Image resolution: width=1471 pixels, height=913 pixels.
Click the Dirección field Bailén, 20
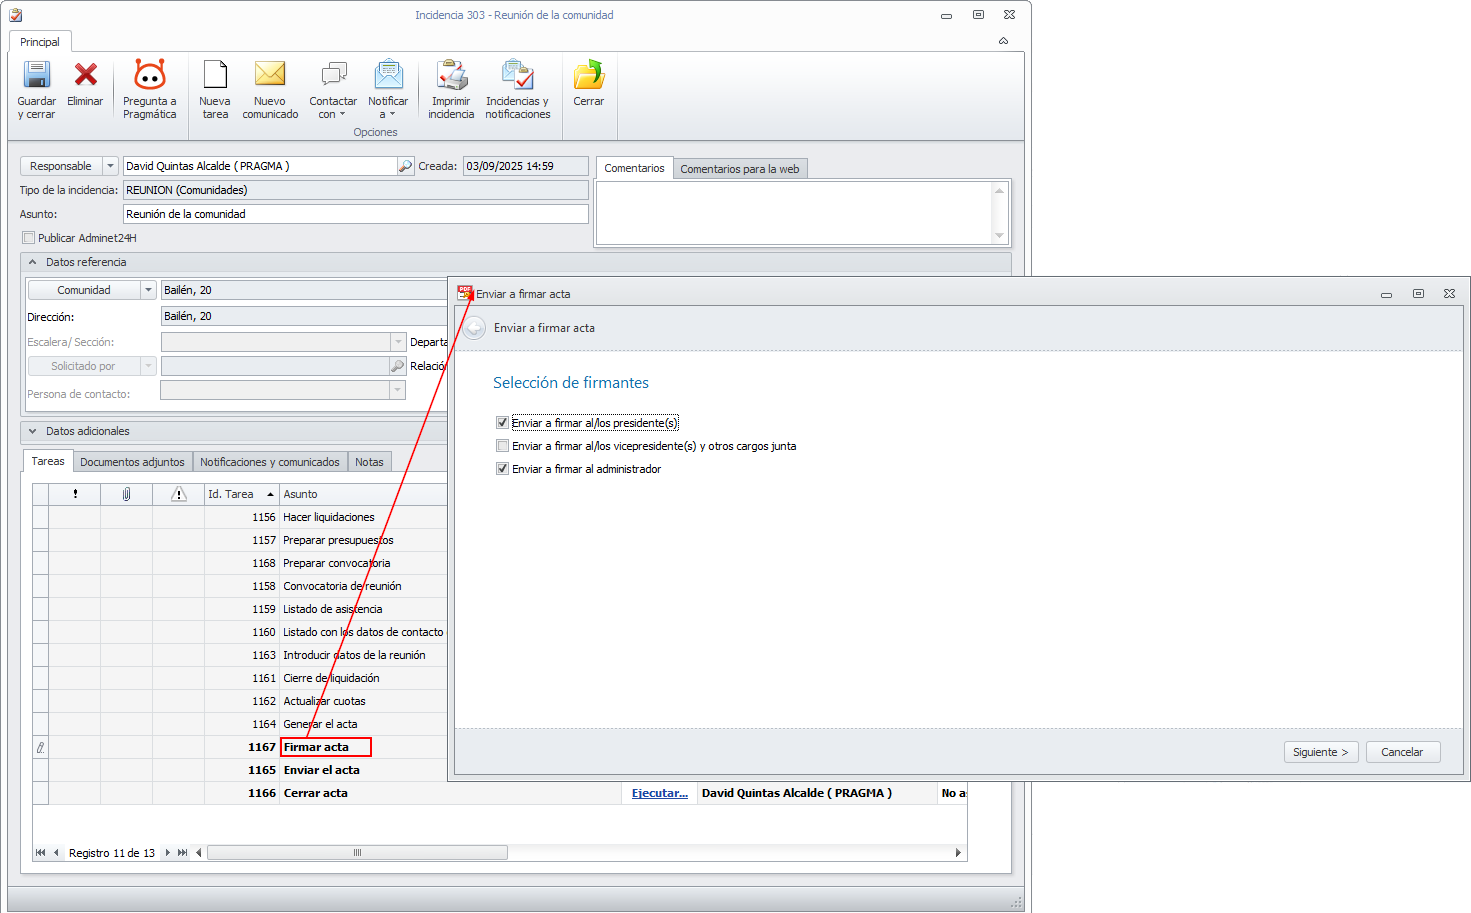305,316
